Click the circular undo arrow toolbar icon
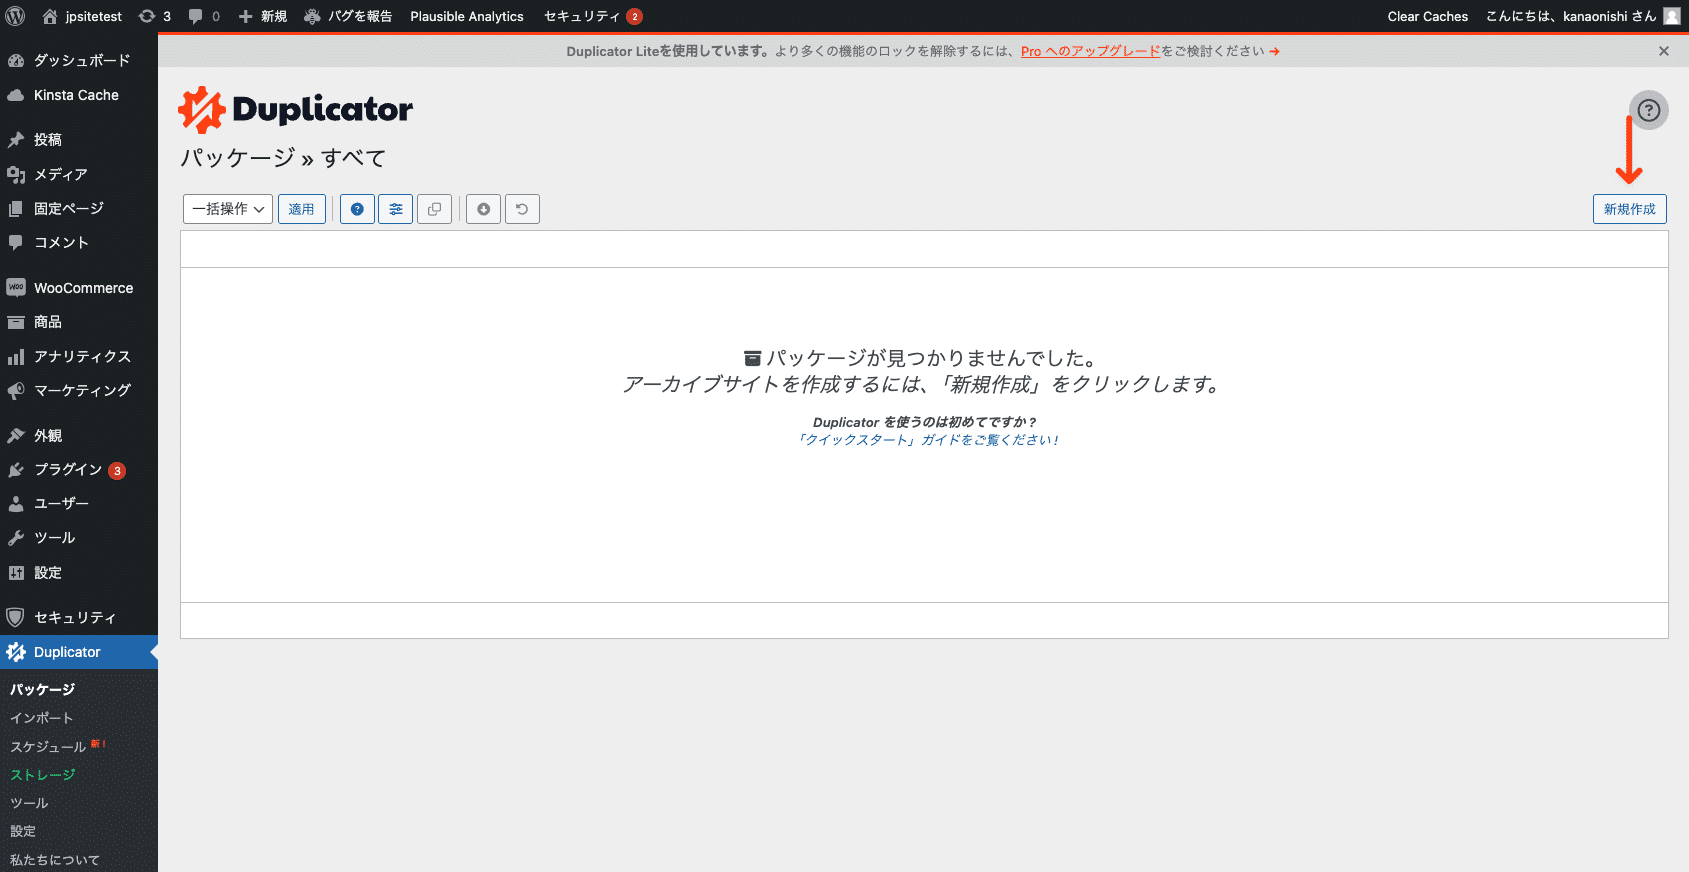 point(522,209)
